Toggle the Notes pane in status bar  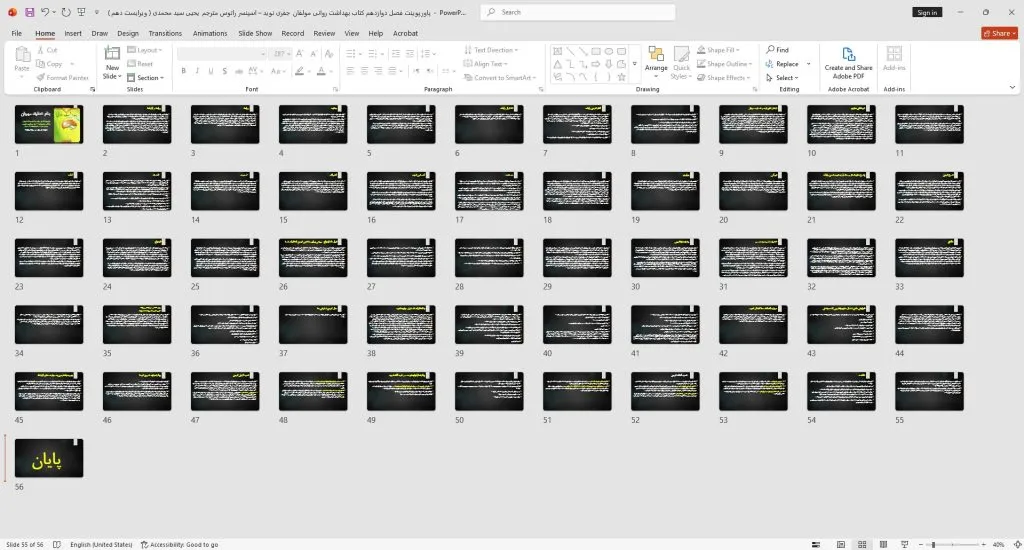pyautogui.click(x=816, y=544)
